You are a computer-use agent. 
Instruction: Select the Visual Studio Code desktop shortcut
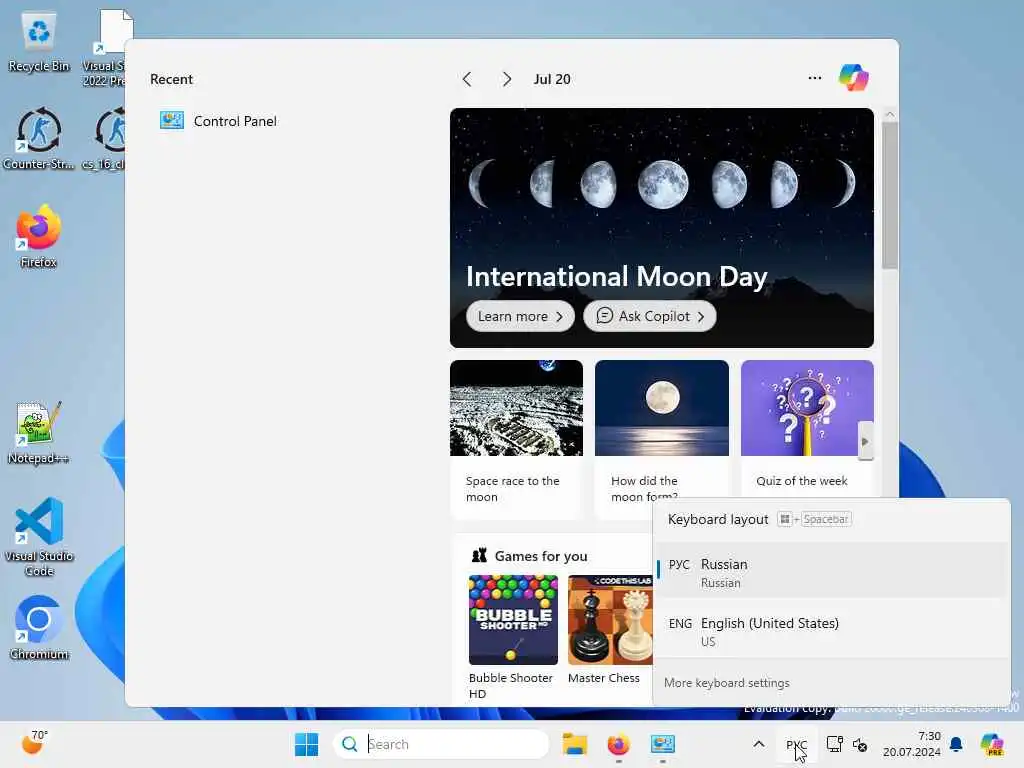(x=39, y=536)
